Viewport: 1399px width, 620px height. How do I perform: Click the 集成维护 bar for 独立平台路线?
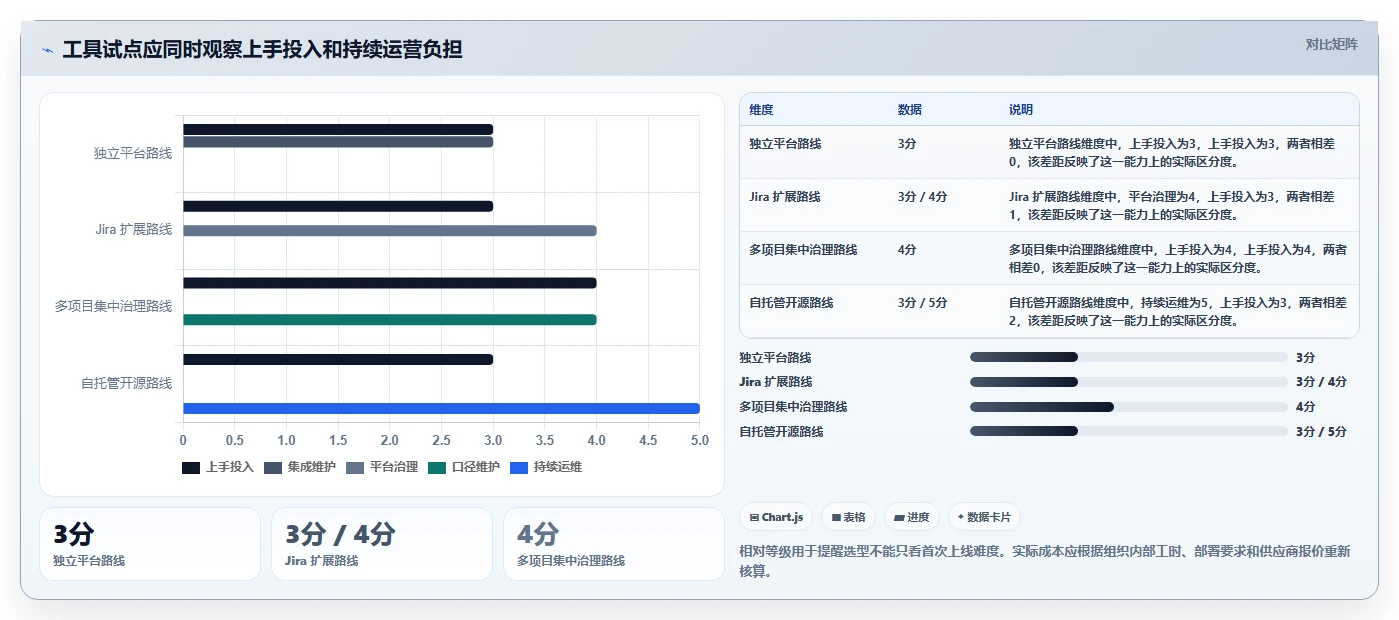pos(338,142)
